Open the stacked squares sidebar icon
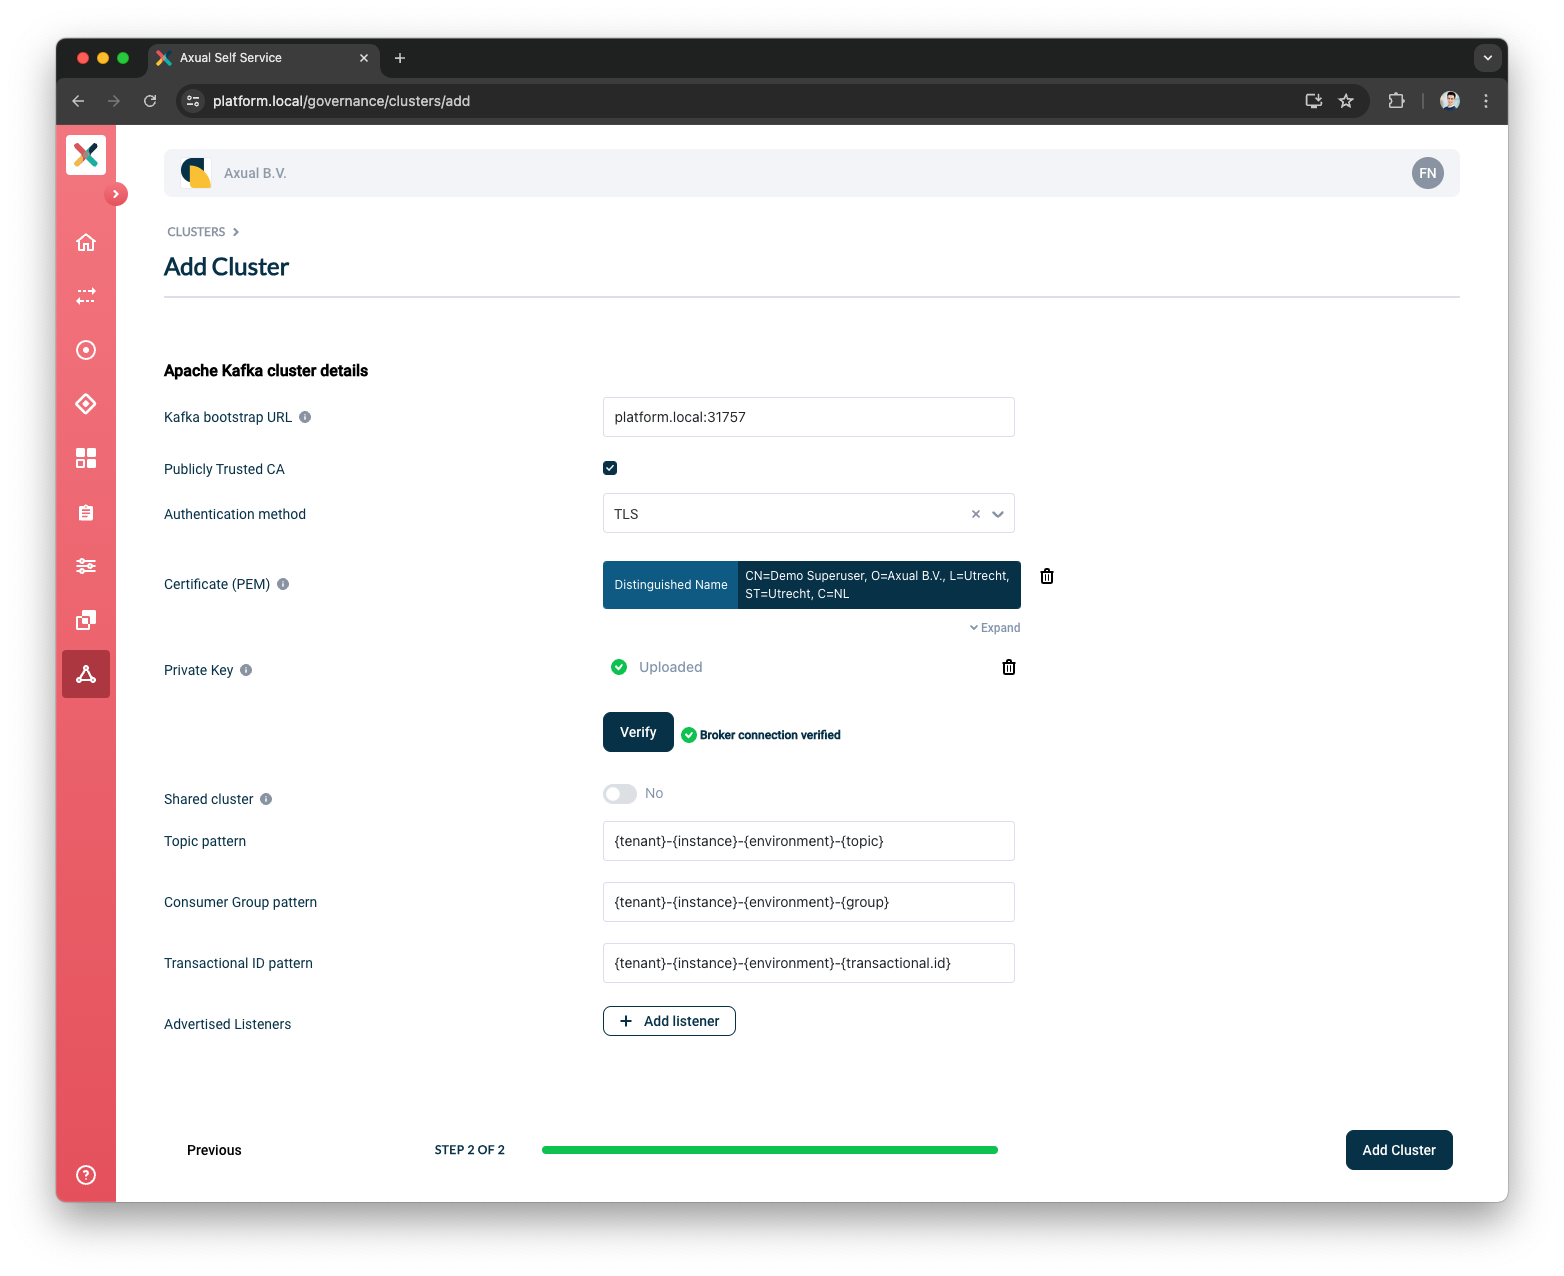 click(x=86, y=620)
